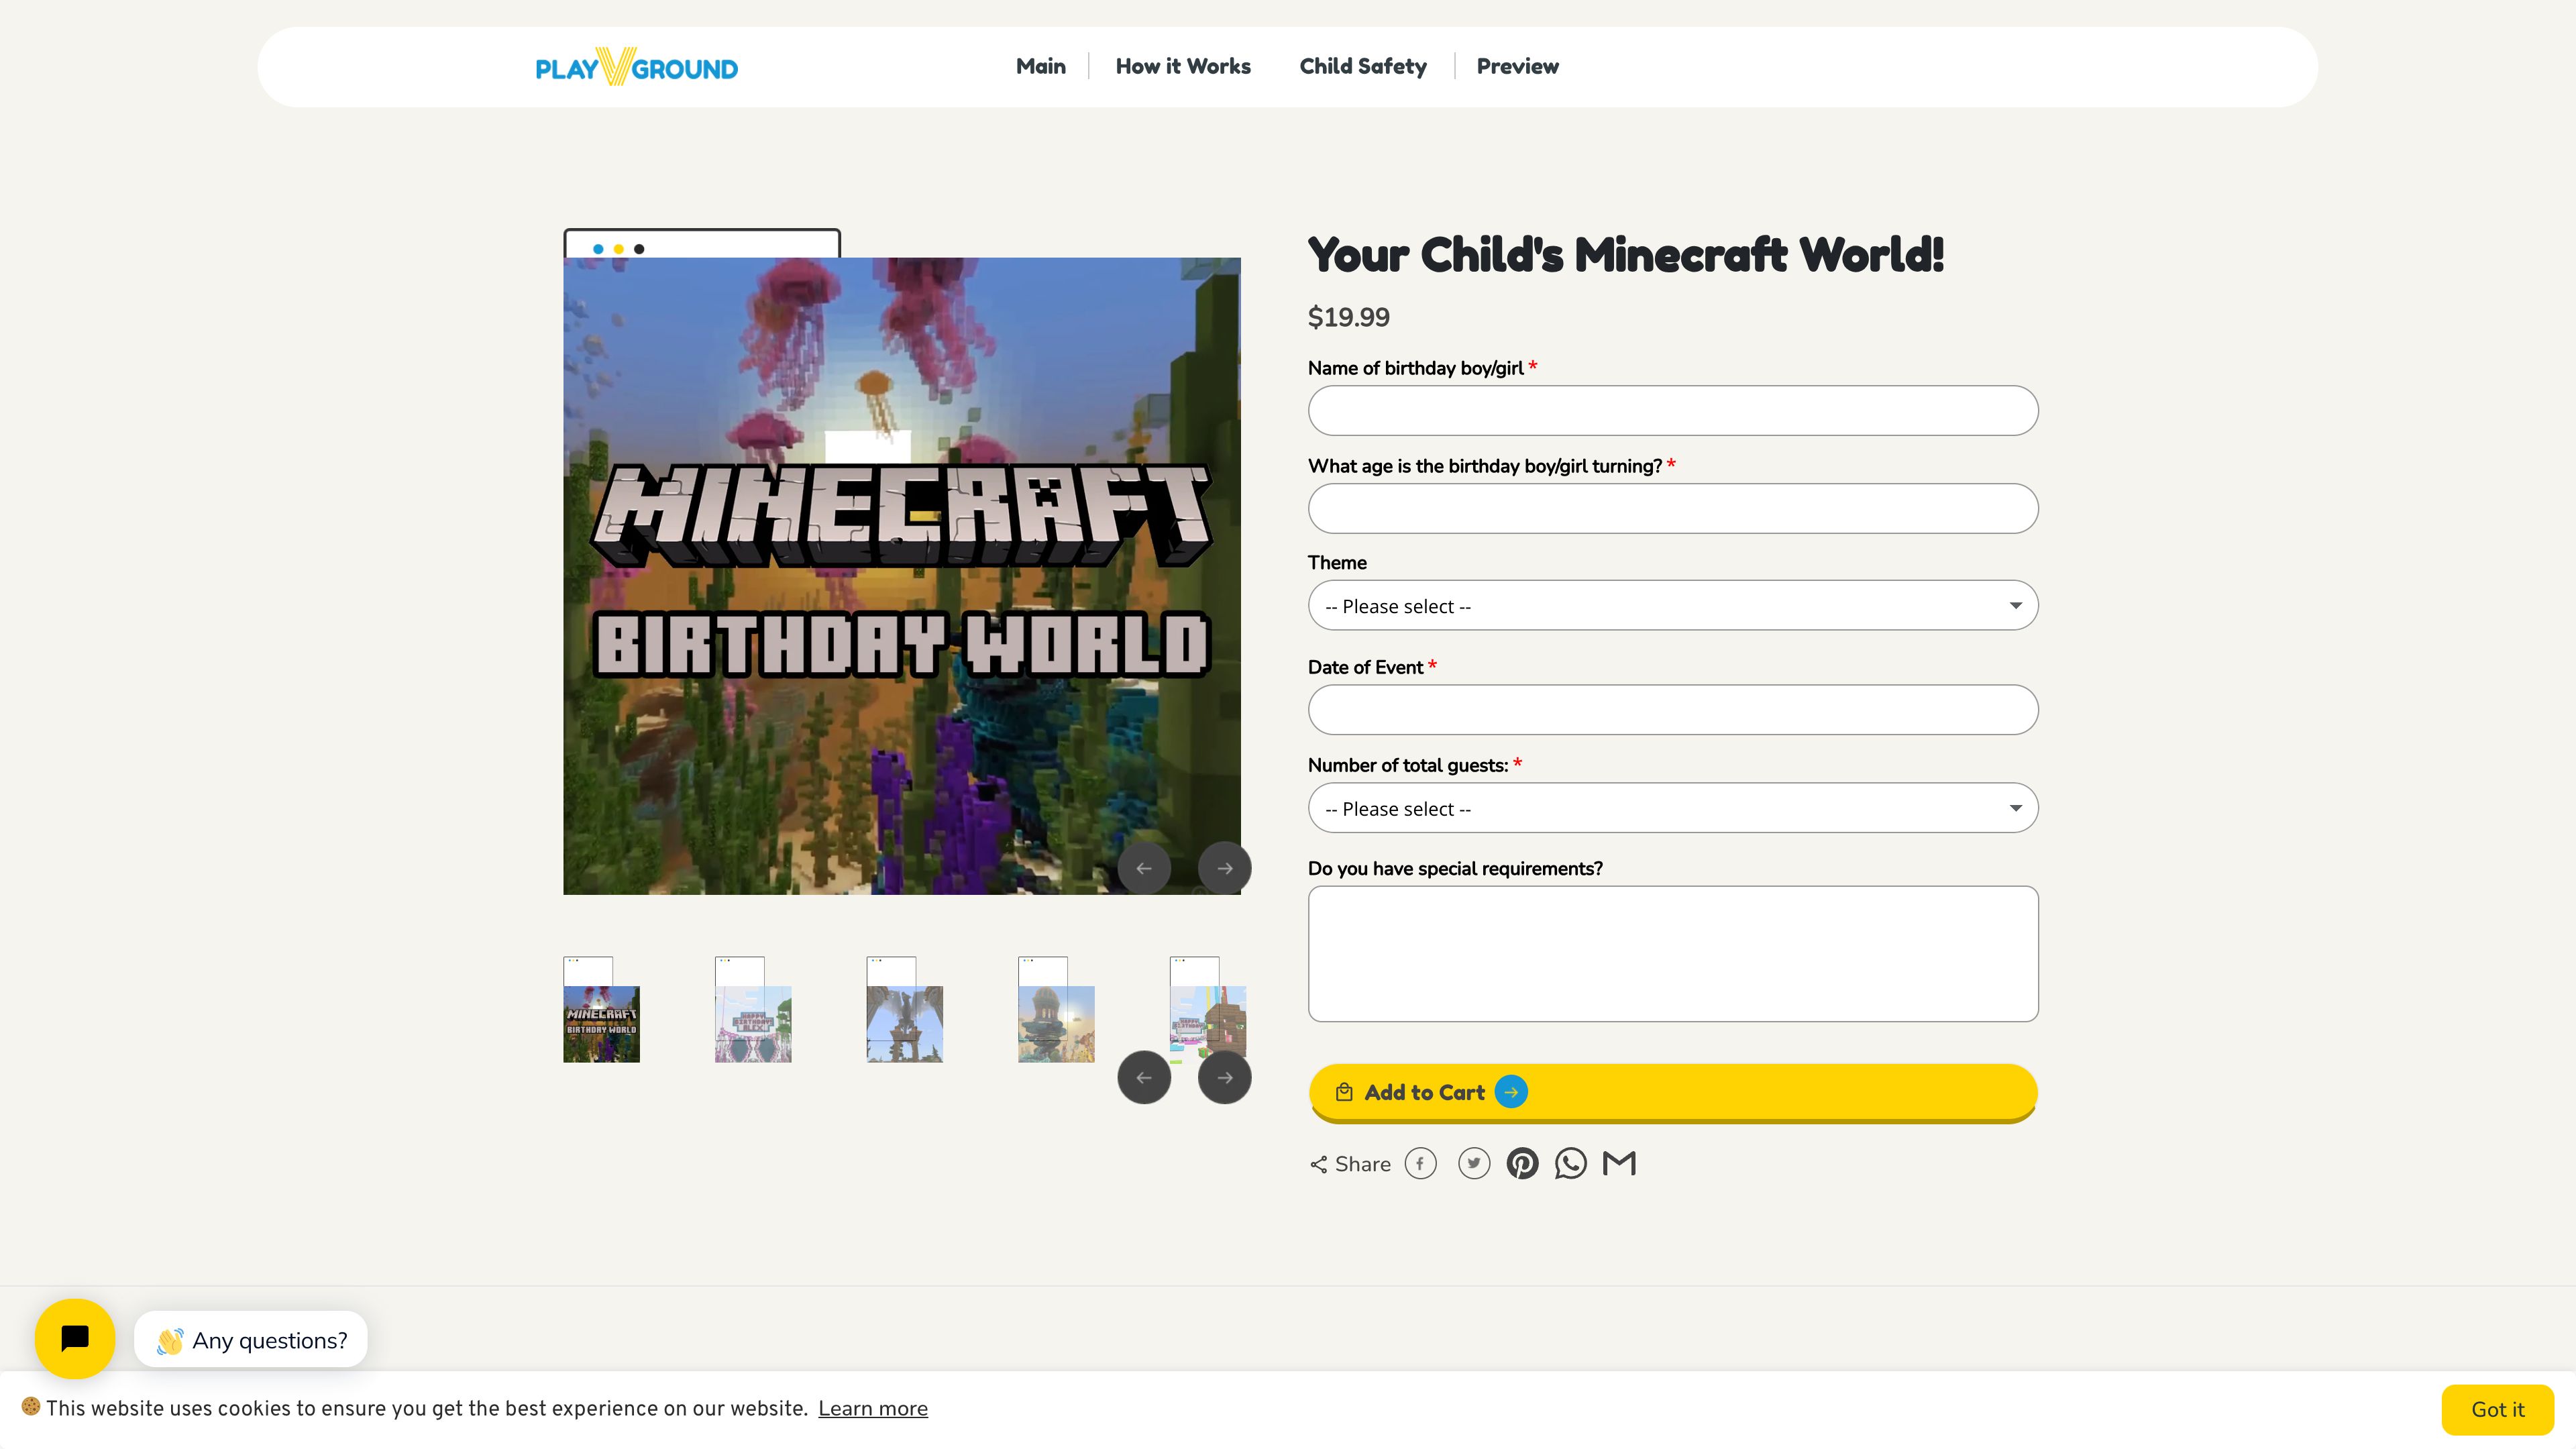The image size is (2576, 1449).
Task: Share the product via WhatsApp
Action: [x=1570, y=1163]
